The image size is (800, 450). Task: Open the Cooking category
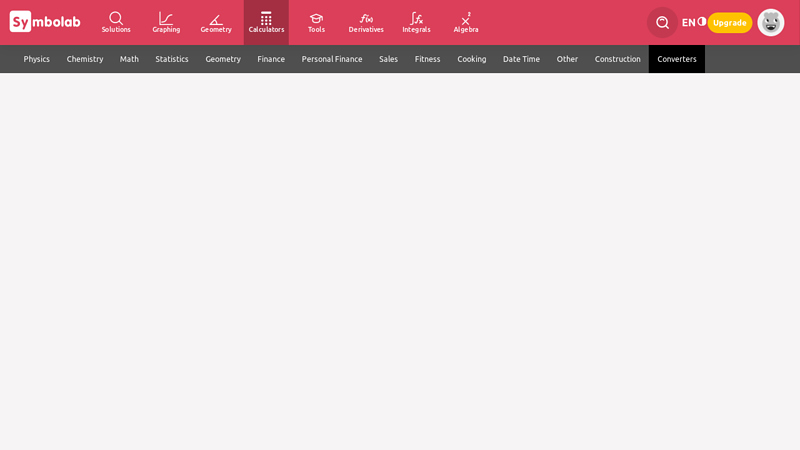pos(471,59)
